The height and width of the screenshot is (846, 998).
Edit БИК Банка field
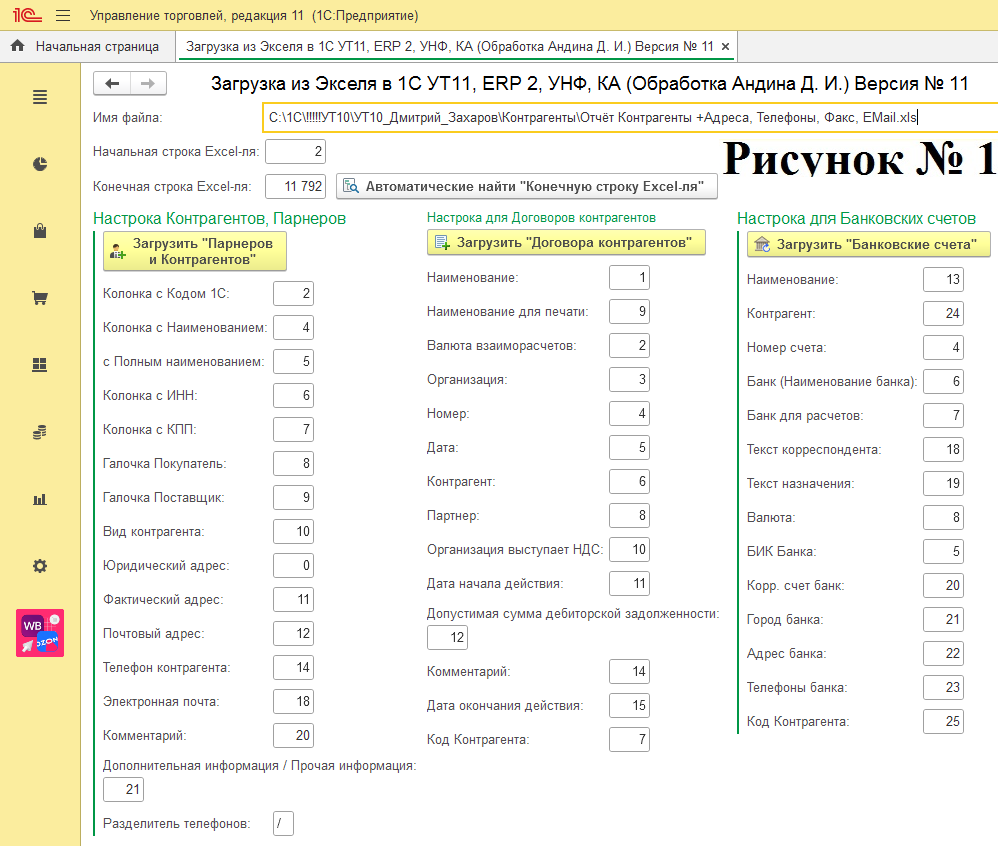[x=943, y=551]
